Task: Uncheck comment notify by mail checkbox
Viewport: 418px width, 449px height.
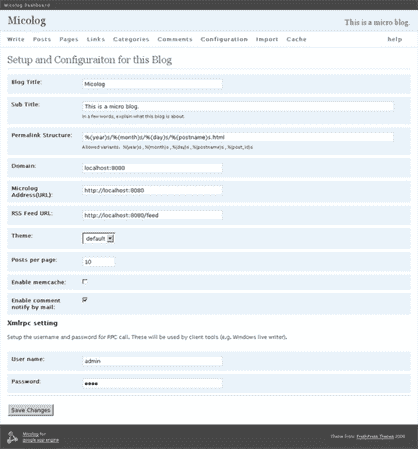Action: pyautogui.click(x=85, y=300)
